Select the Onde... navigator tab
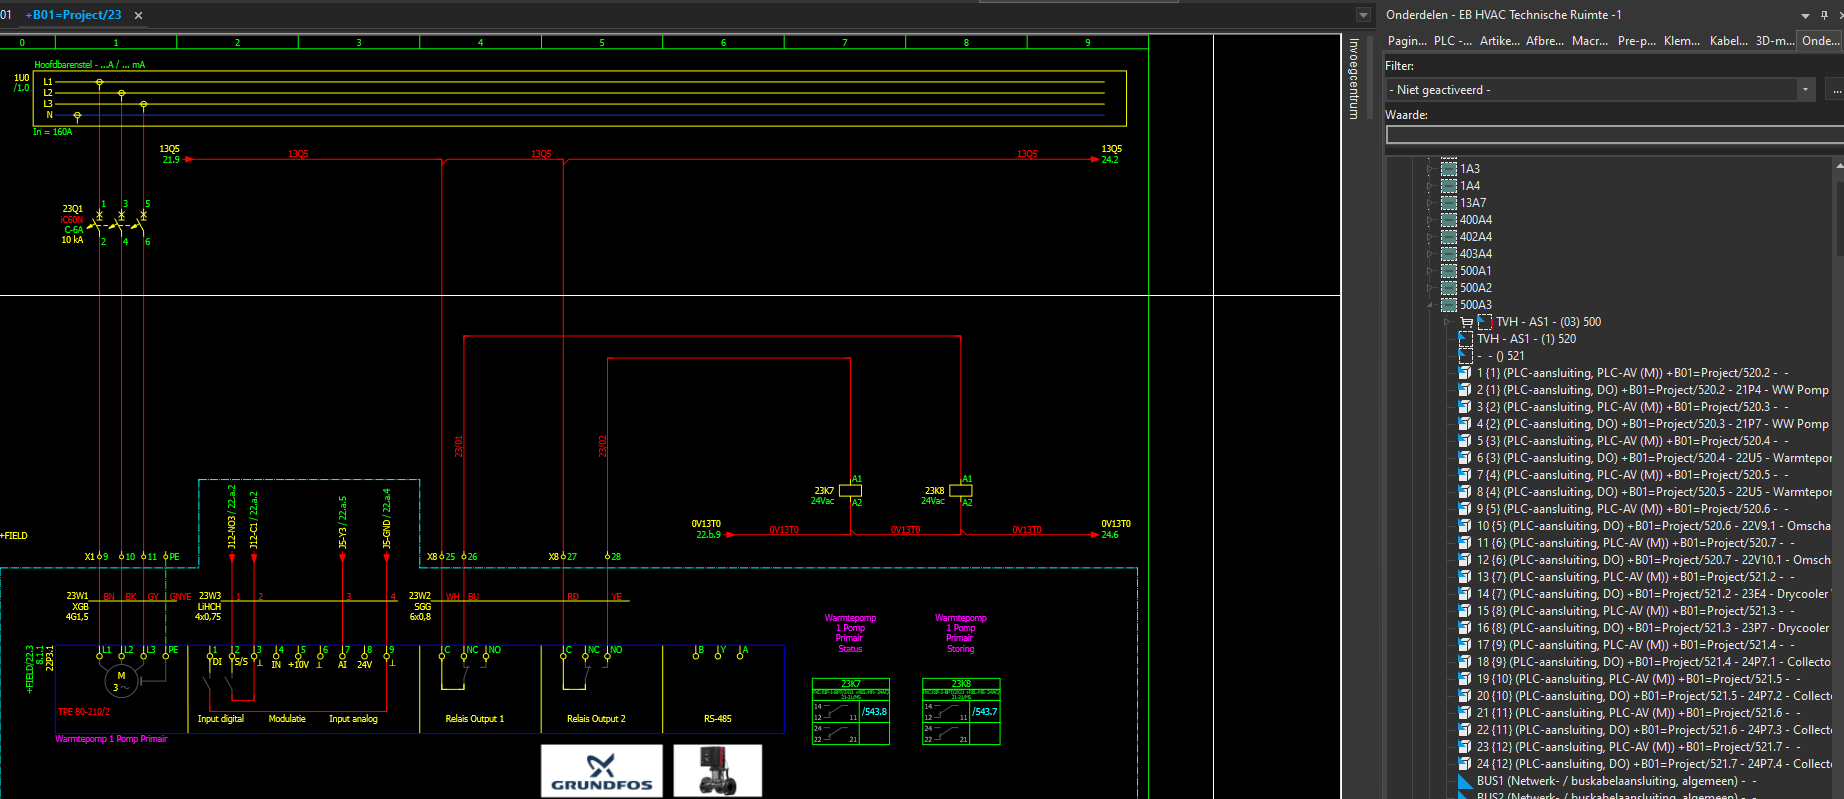The height and width of the screenshot is (799, 1844). [x=1820, y=41]
